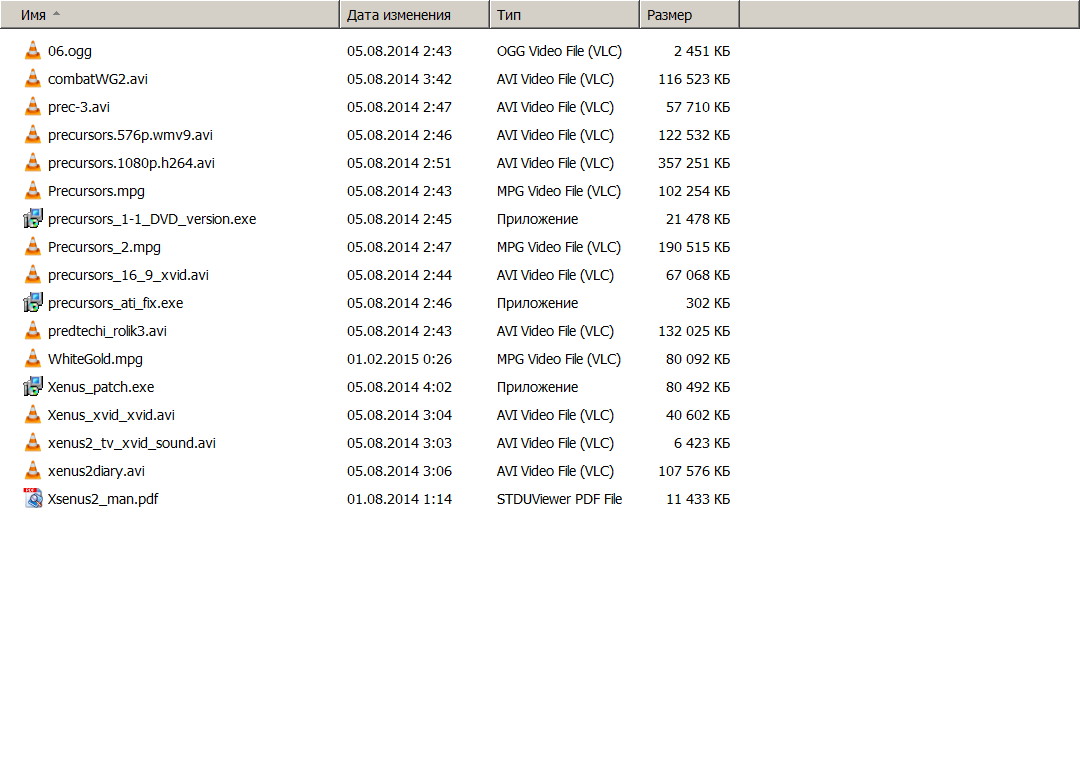Click the size value 80 092 КБ

(x=698, y=360)
